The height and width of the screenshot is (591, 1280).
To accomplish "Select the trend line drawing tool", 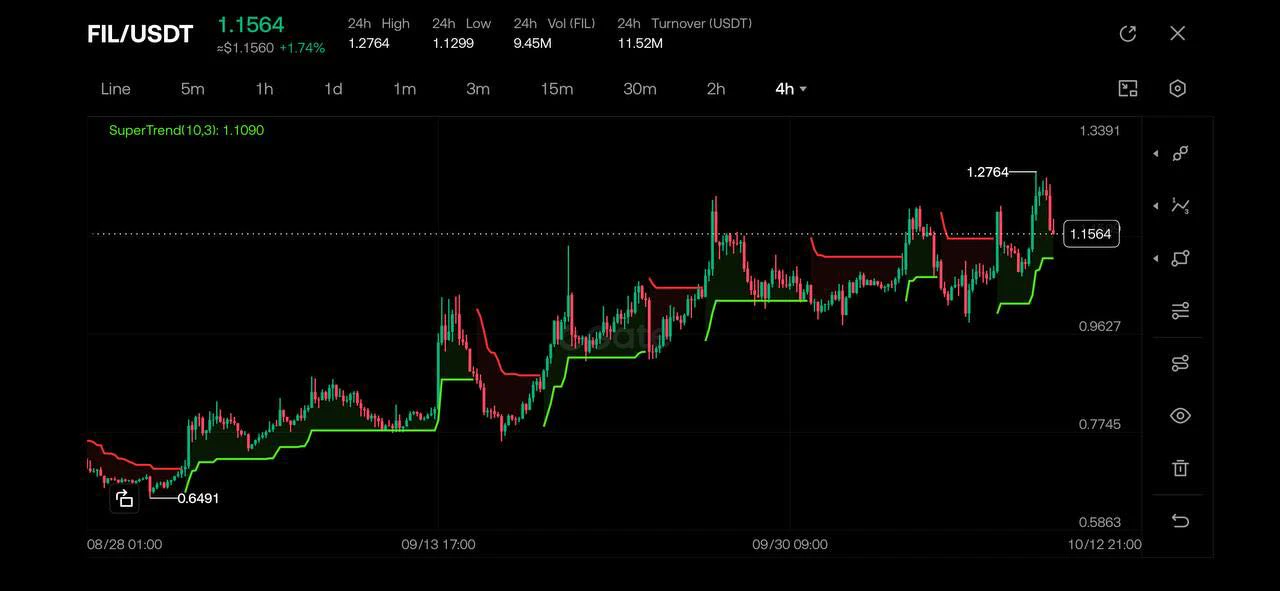I will coord(1181,154).
